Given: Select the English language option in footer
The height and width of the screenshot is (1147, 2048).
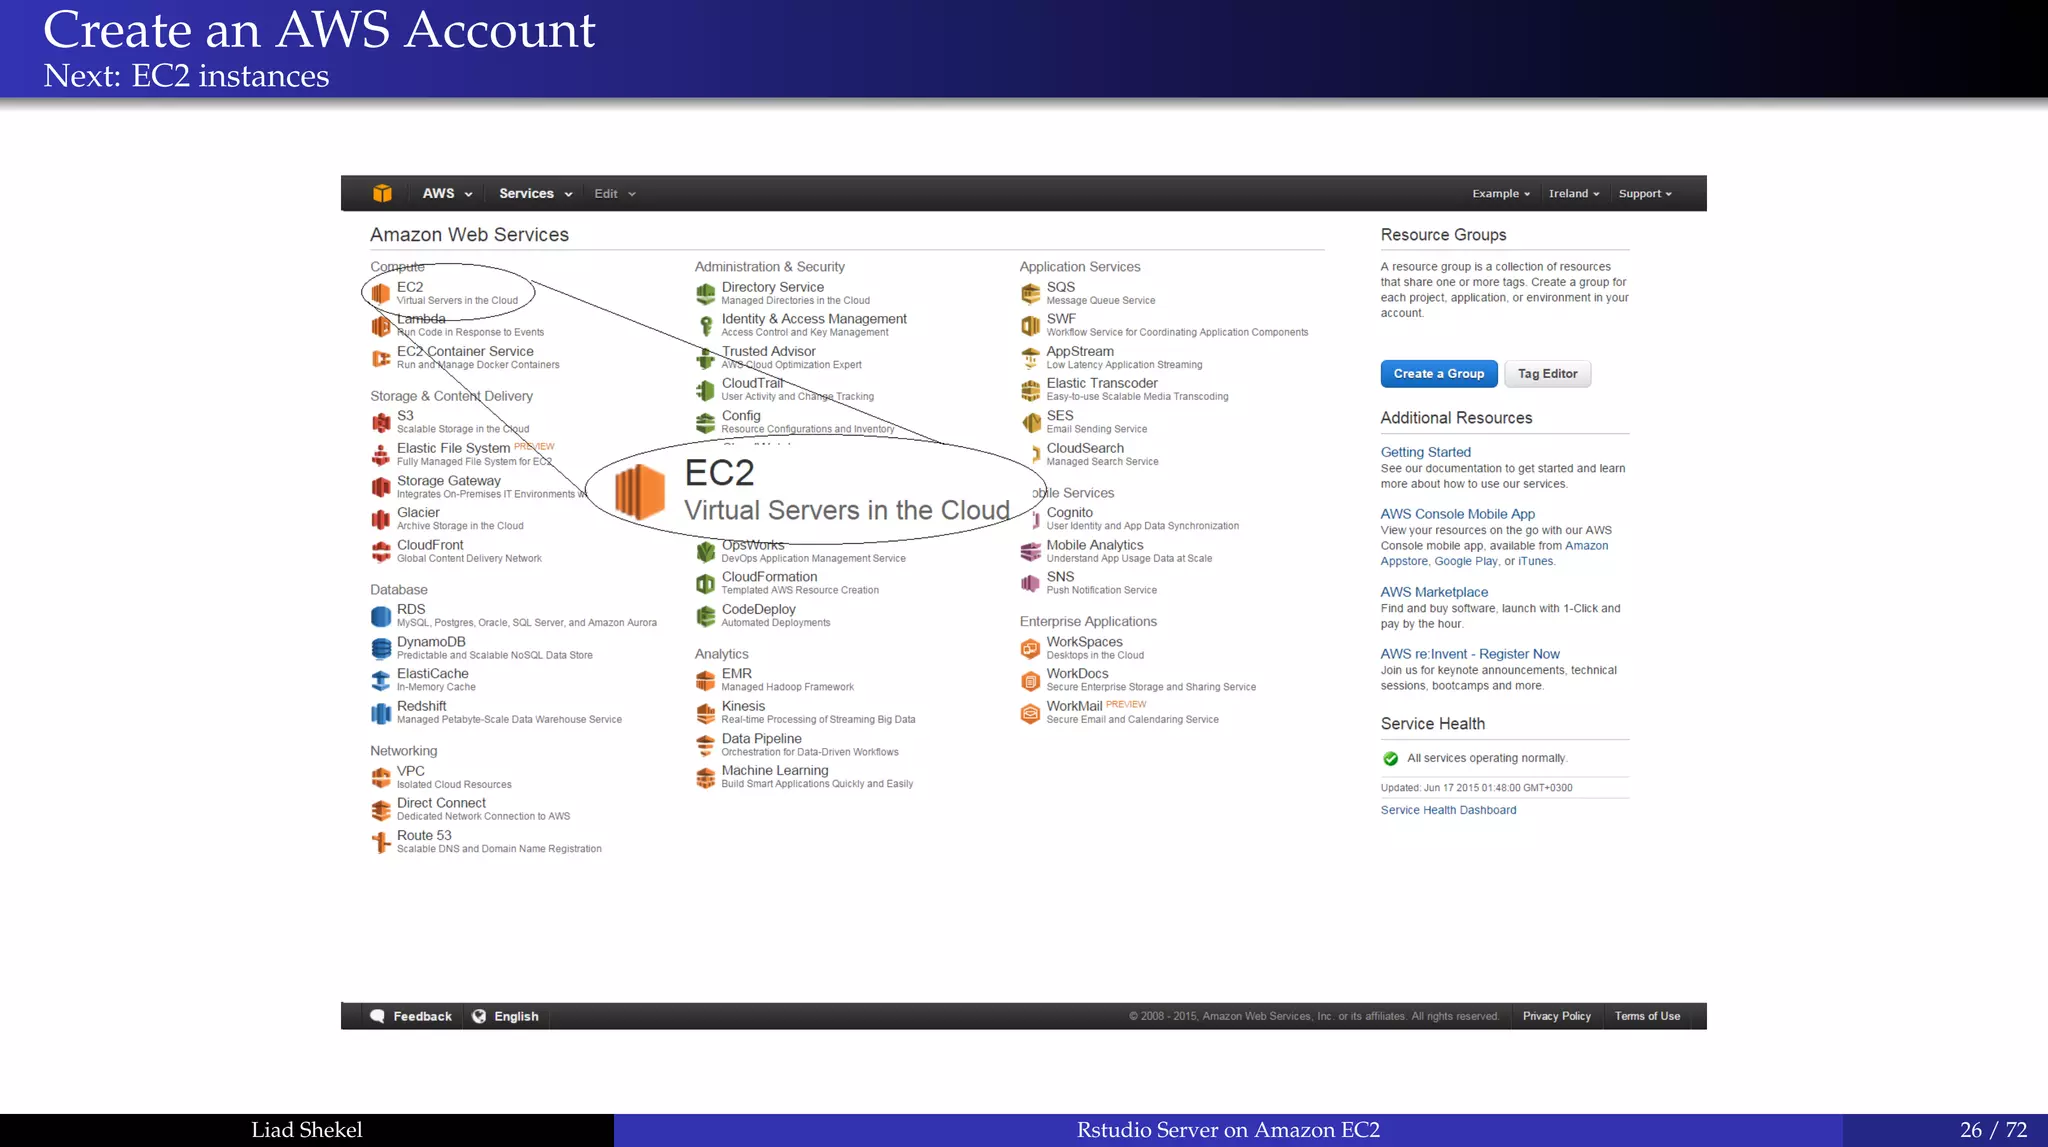Looking at the screenshot, I should [516, 1016].
